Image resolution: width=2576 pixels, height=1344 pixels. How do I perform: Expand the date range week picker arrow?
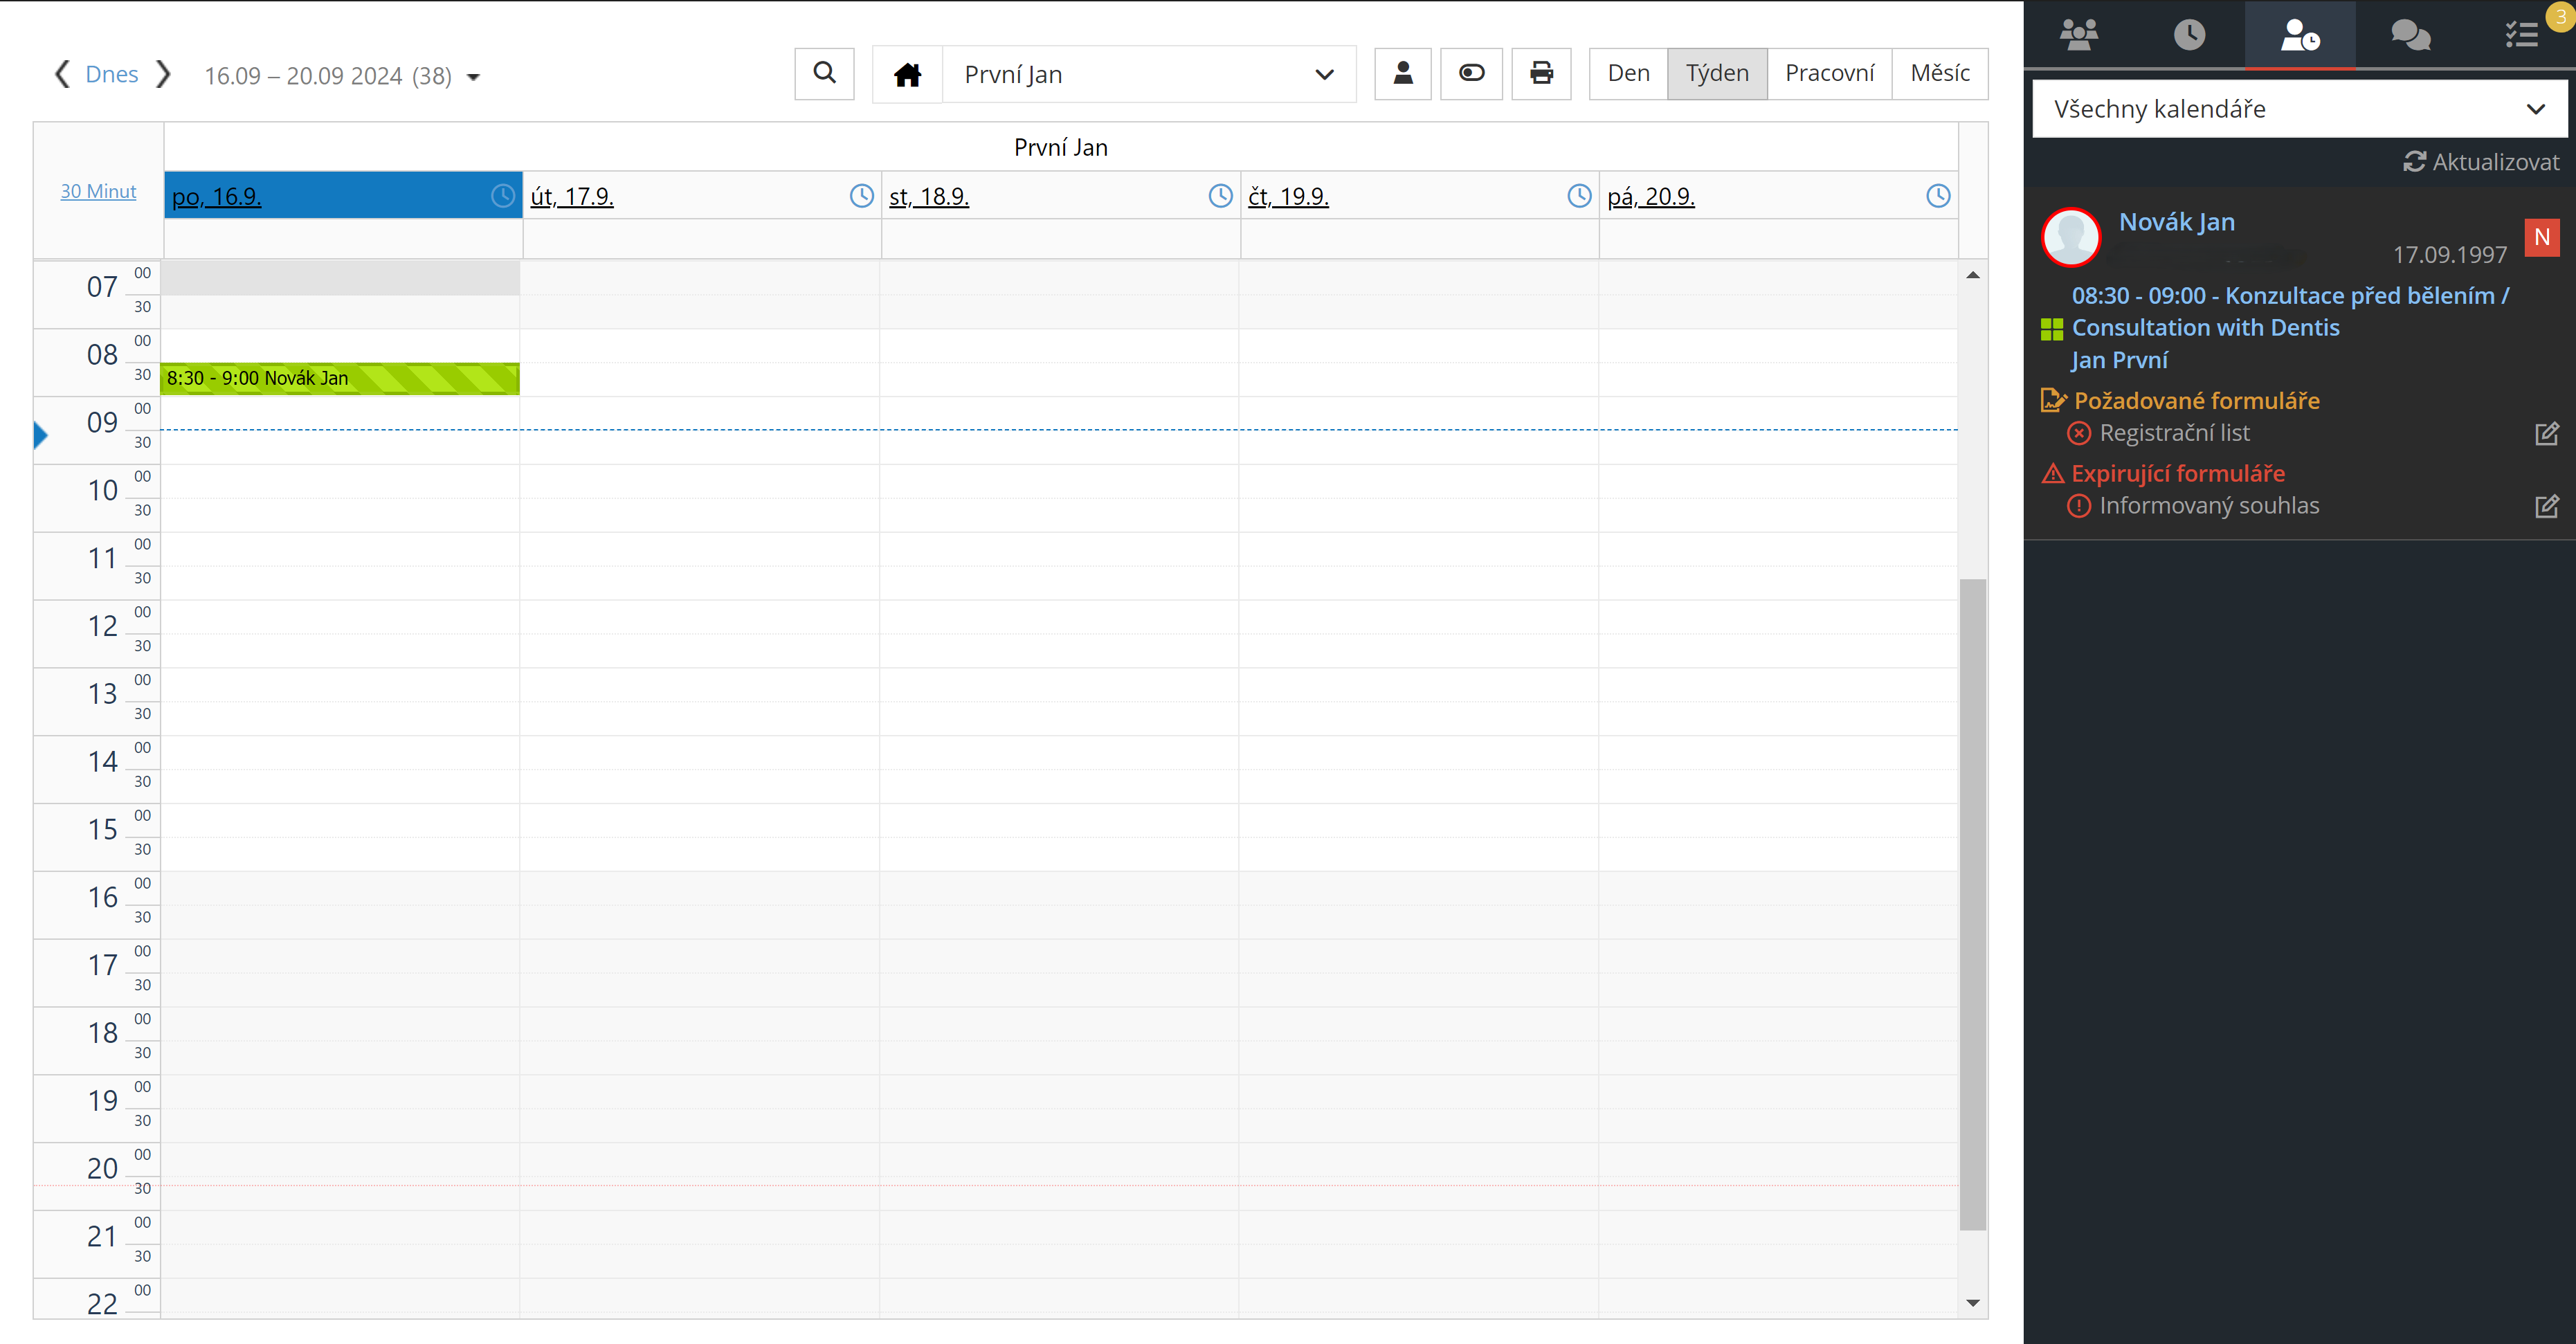(474, 77)
